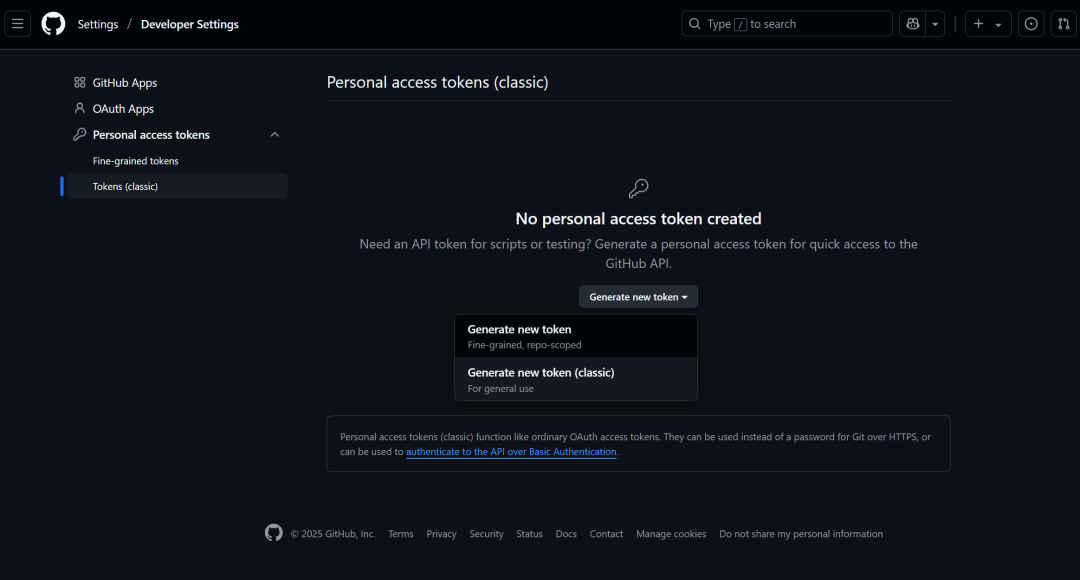Open the Pull requests icon in header
The image size is (1080, 580).
(1063, 24)
